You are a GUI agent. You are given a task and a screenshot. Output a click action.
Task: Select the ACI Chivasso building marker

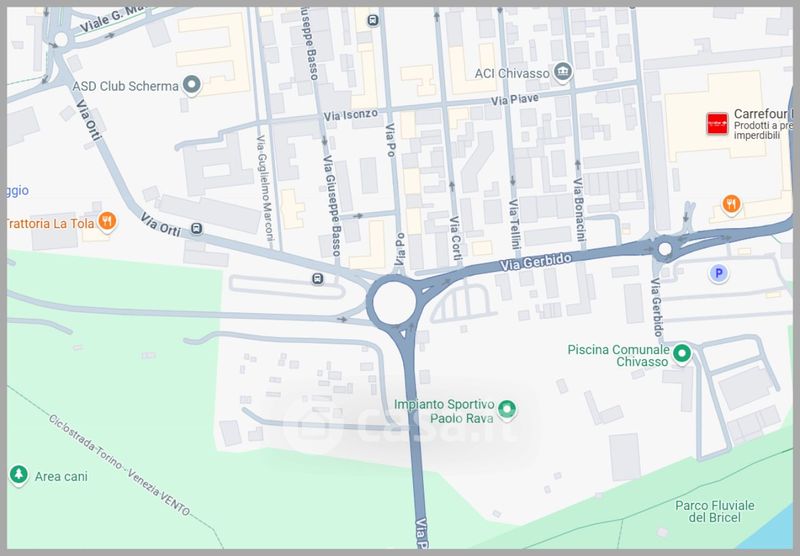click(562, 72)
